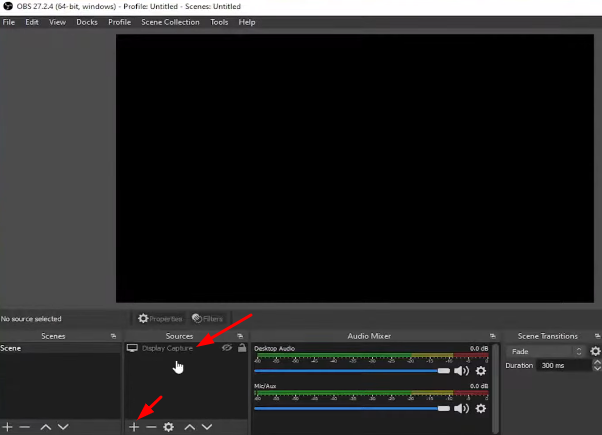Click the Audio Mixer vertical scrollbar
This screenshot has width=602, height=435.
495,389
